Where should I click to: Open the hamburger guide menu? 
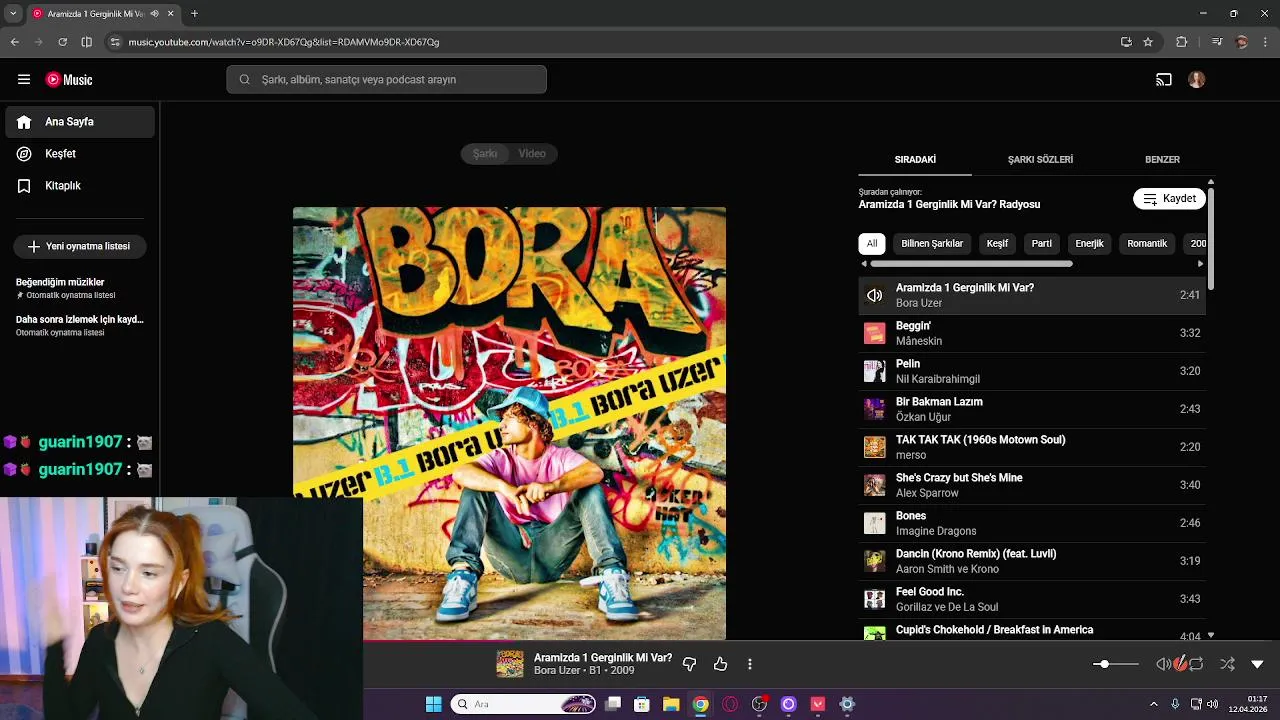pyautogui.click(x=24, y=79)
